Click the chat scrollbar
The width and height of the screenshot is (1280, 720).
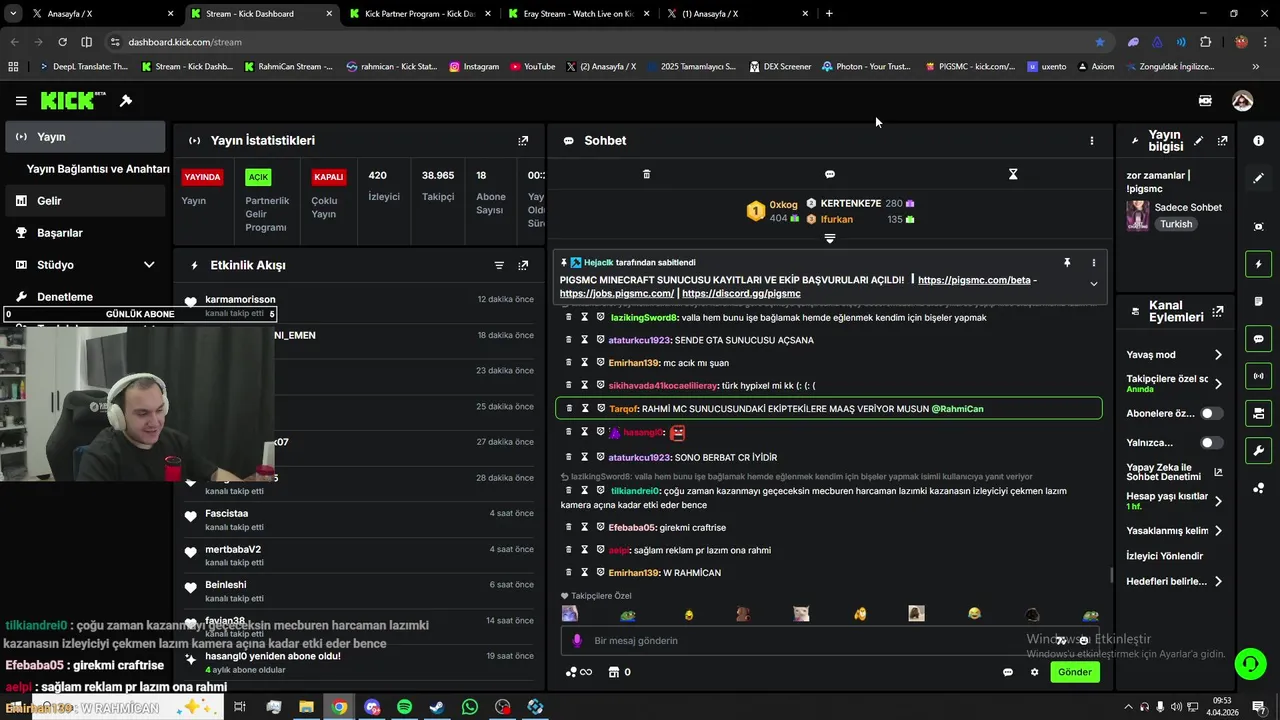tap(1110, 575)
